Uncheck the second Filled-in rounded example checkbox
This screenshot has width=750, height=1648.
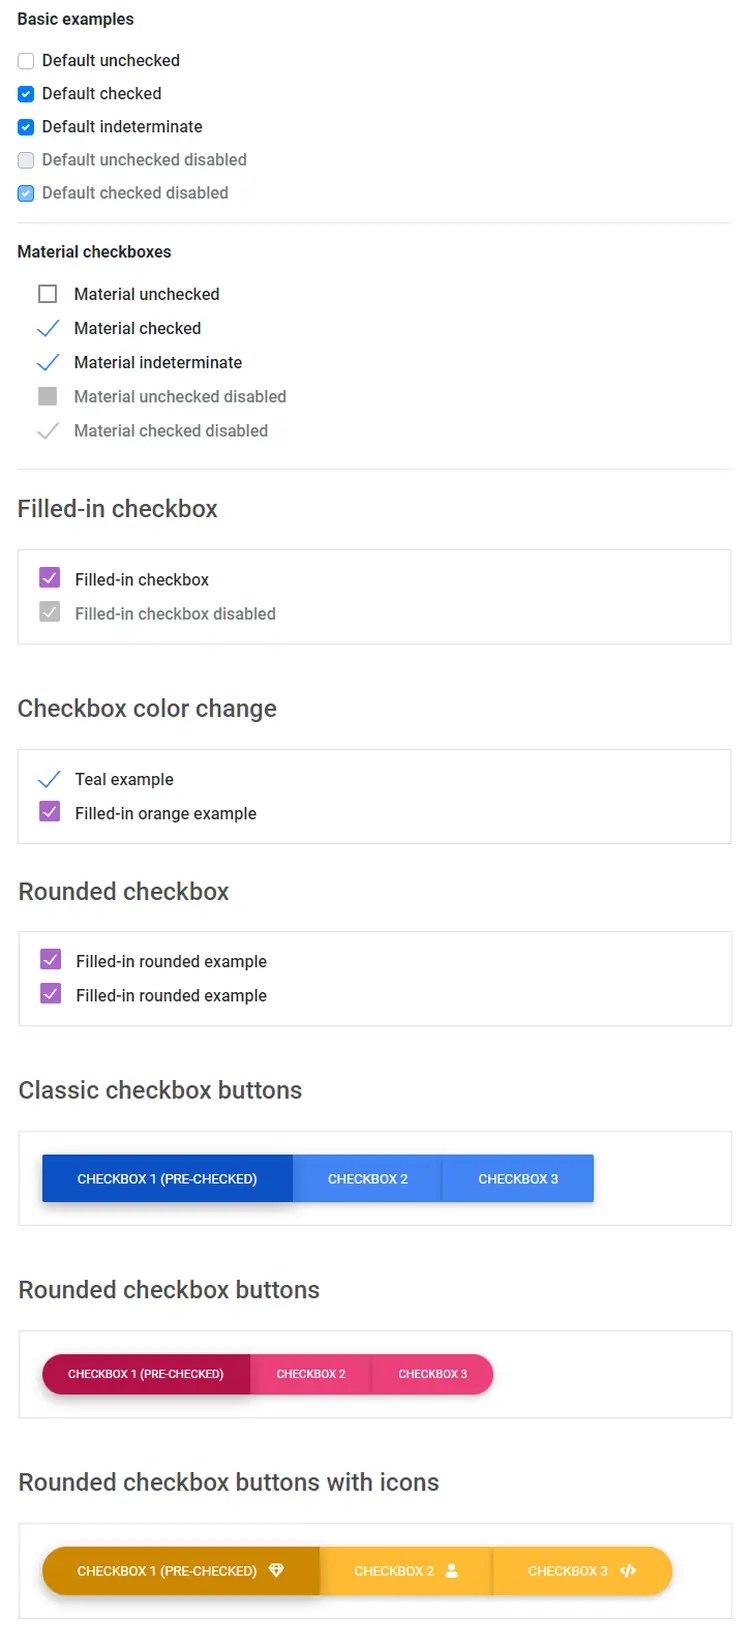click(49, 993)
